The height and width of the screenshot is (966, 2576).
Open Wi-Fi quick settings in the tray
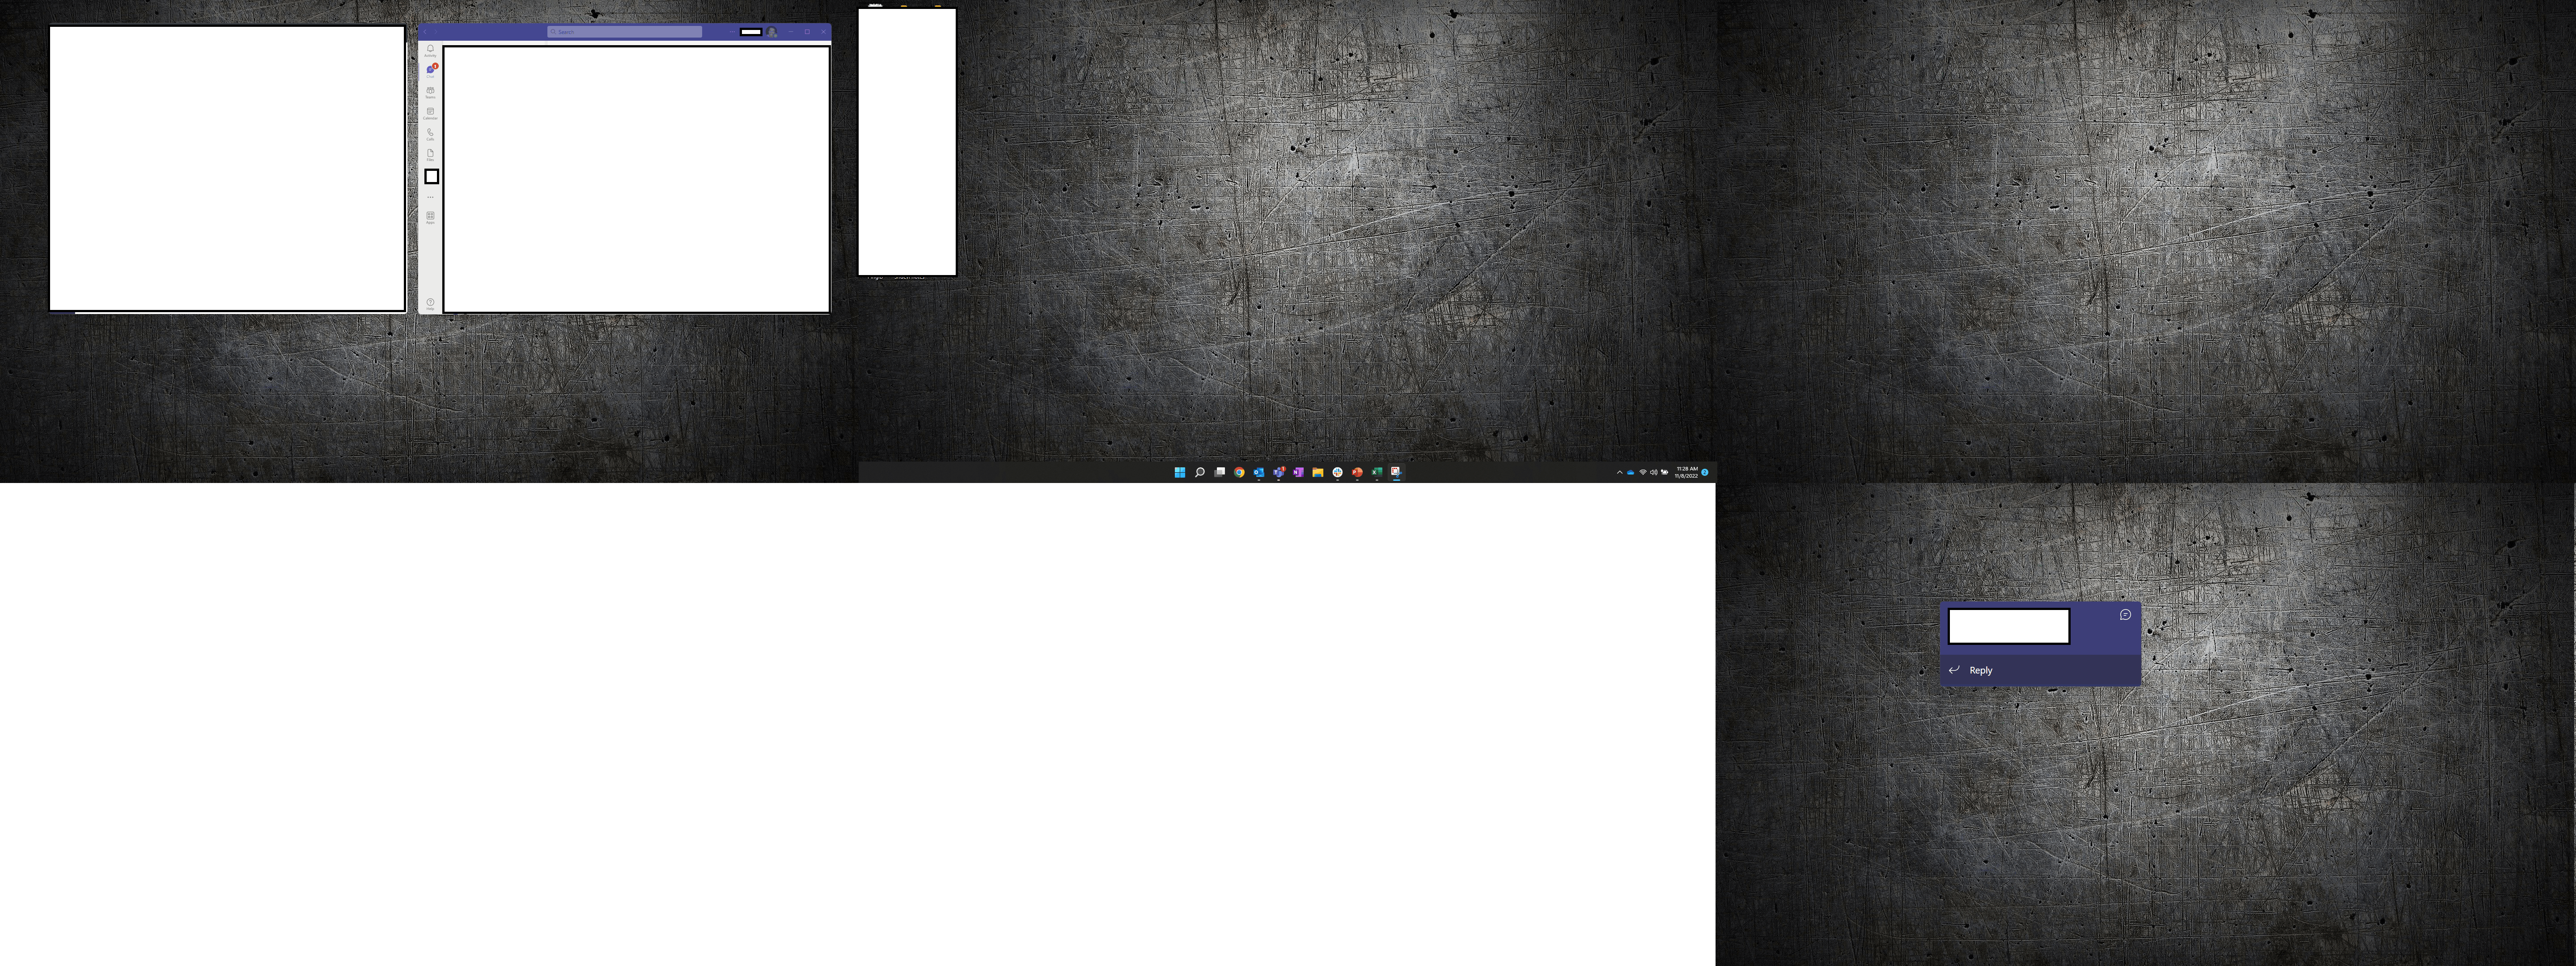click(1643, 472)
